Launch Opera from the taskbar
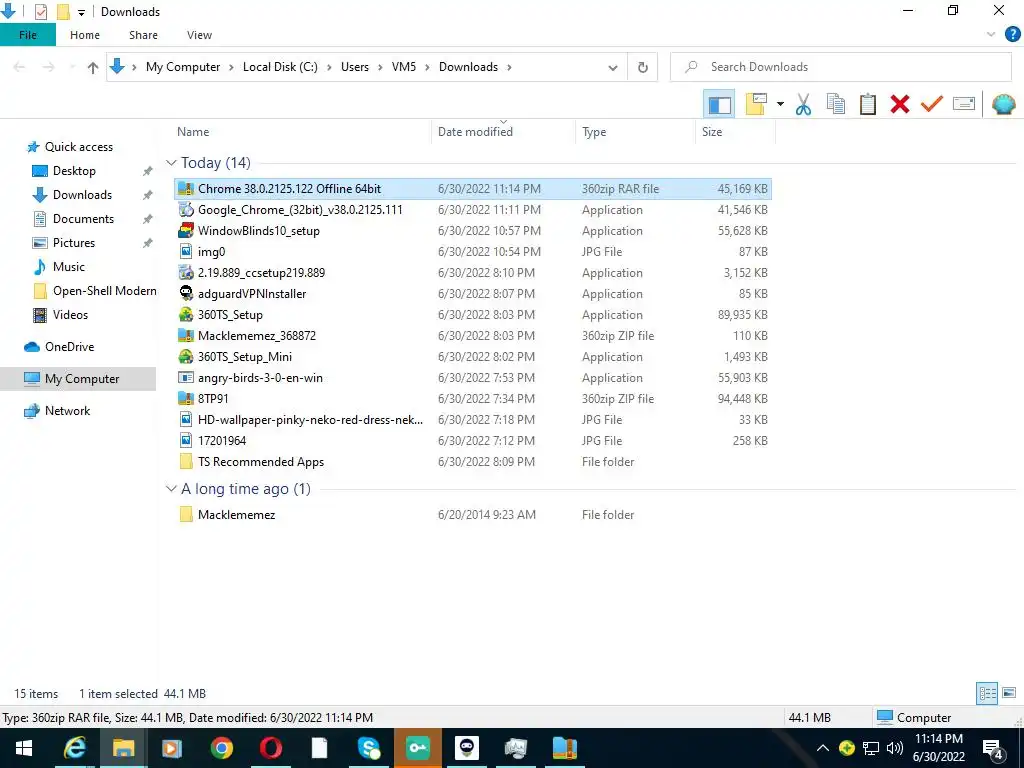This screenshot has height=768, width=1024. point(270,748)
